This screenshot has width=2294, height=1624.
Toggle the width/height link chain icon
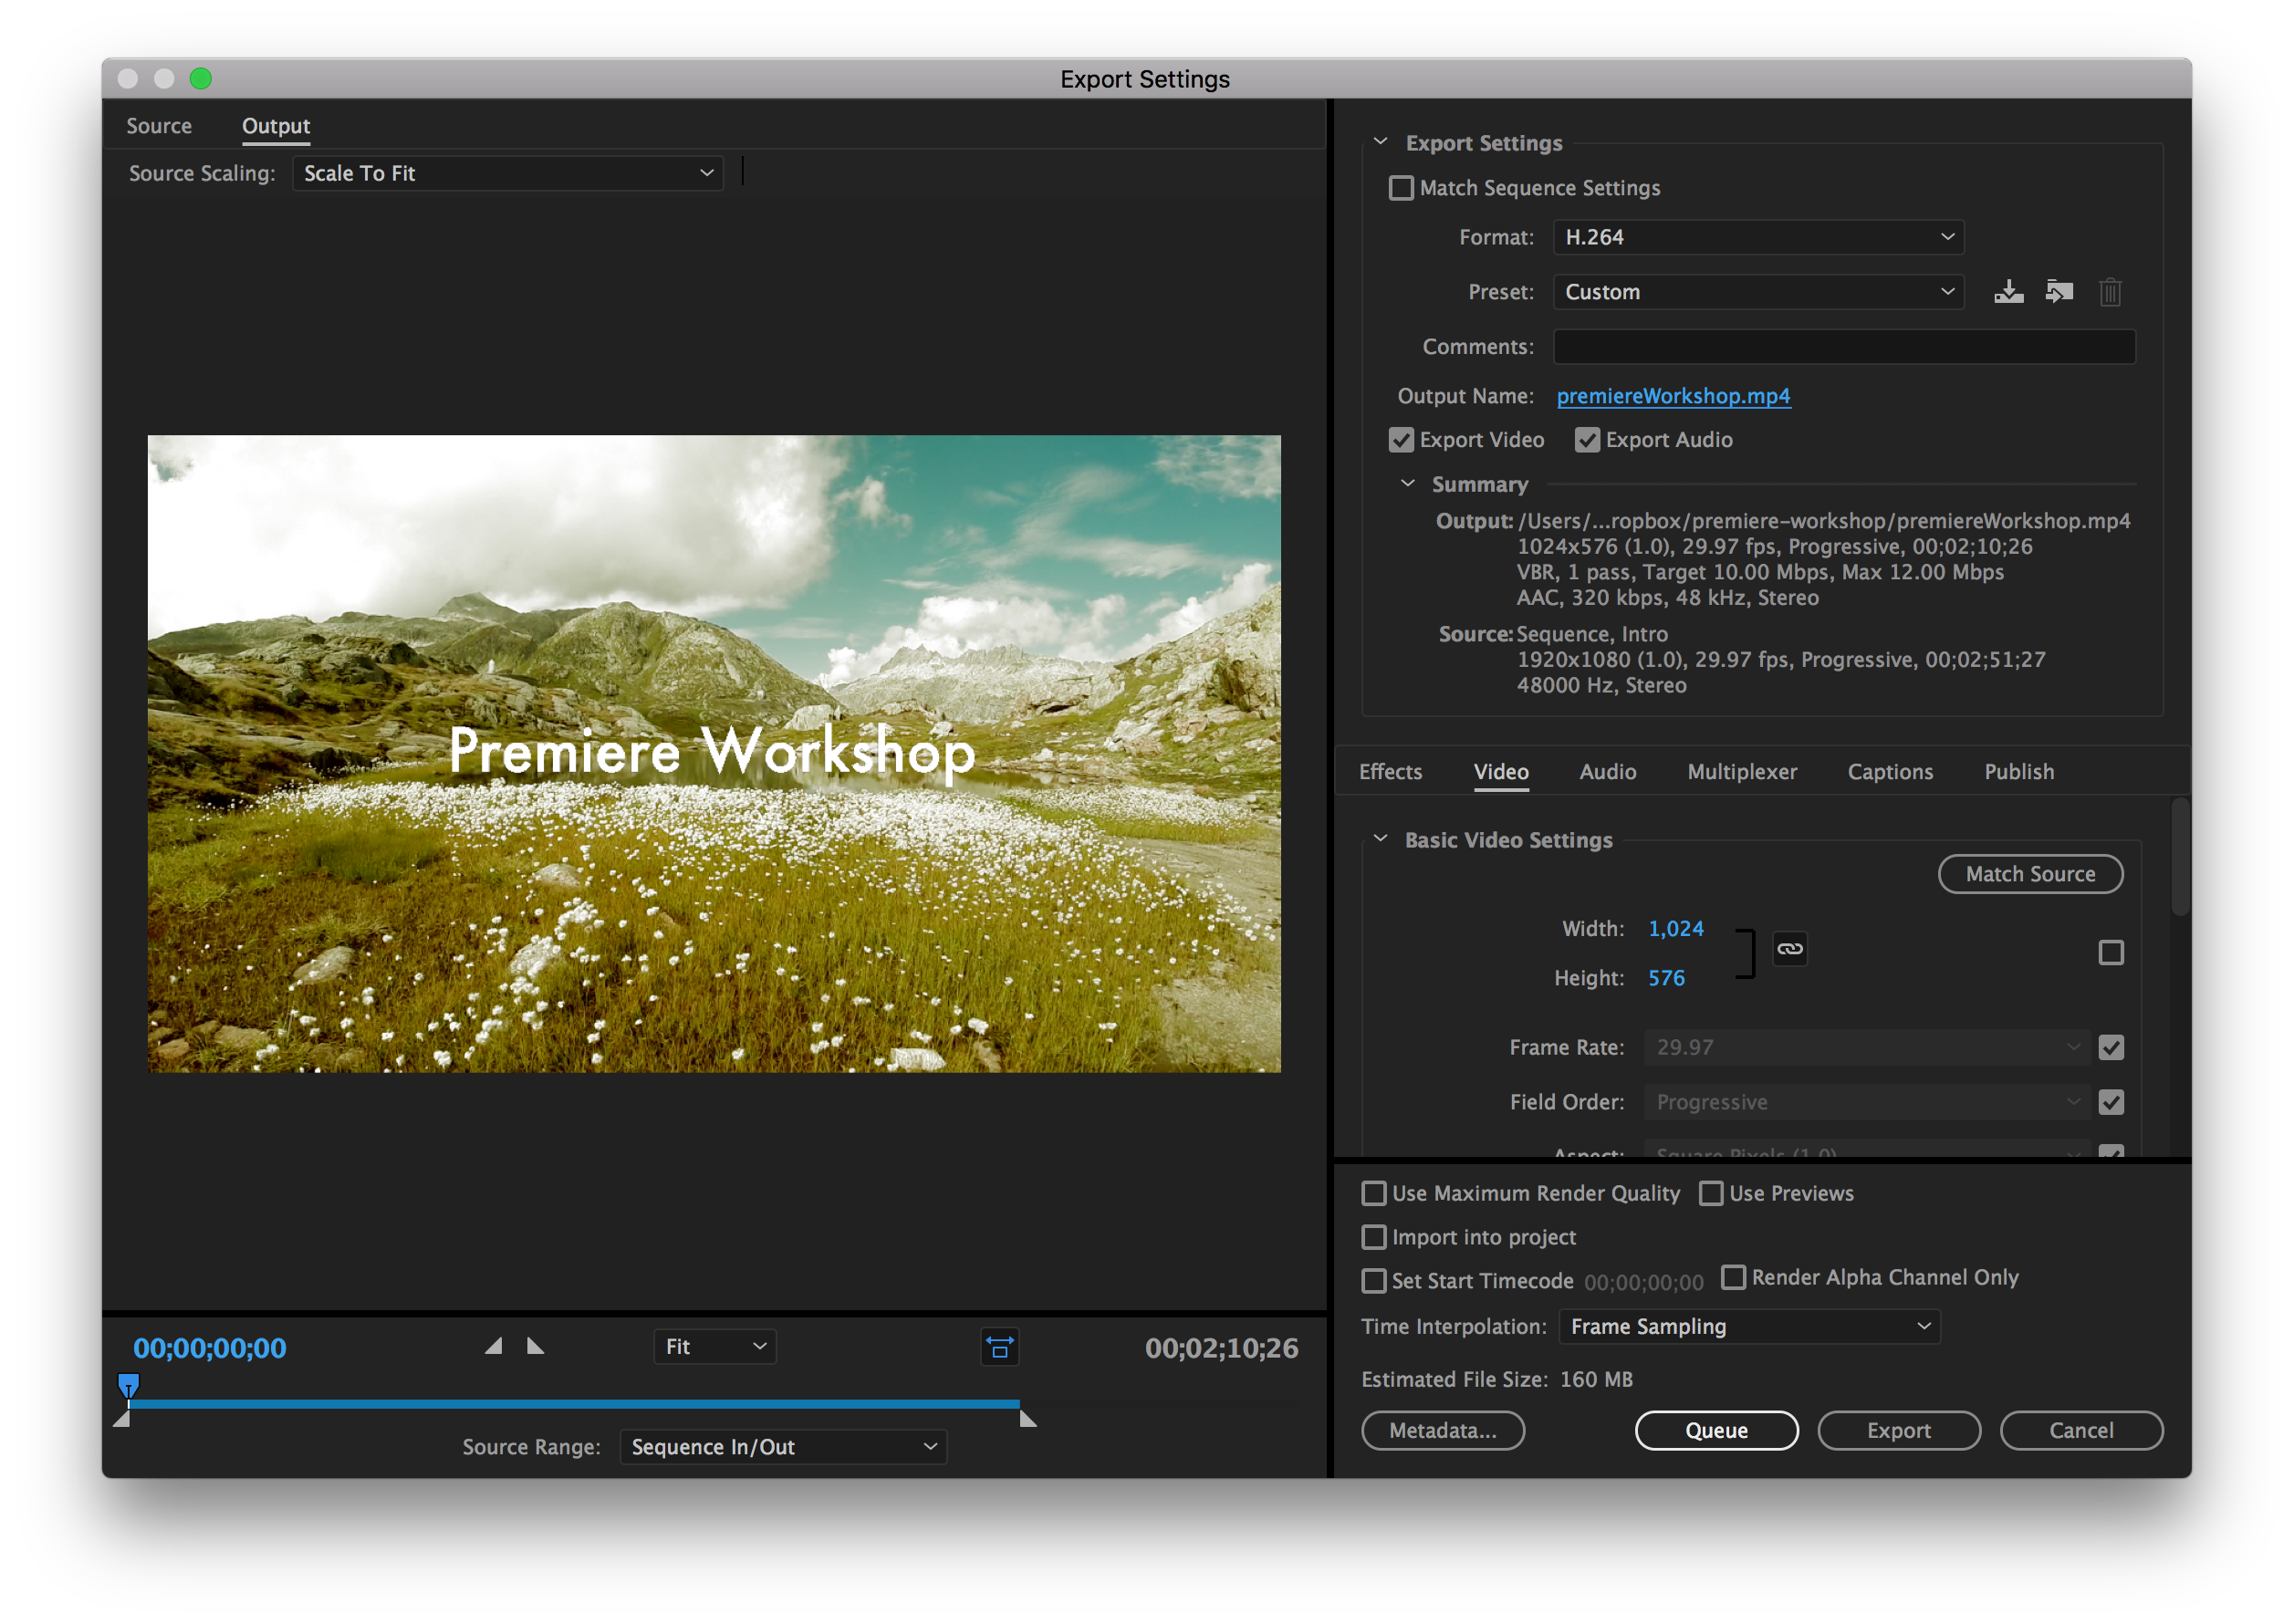[x=1789, y=948]
